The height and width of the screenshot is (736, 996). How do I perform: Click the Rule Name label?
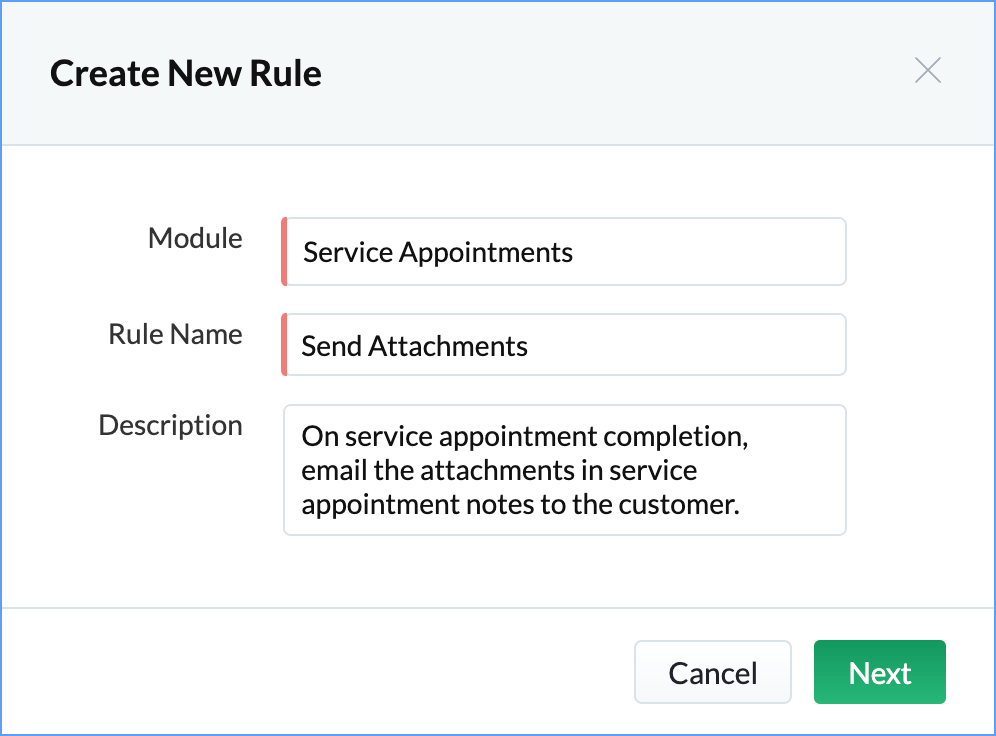point(175,334)
